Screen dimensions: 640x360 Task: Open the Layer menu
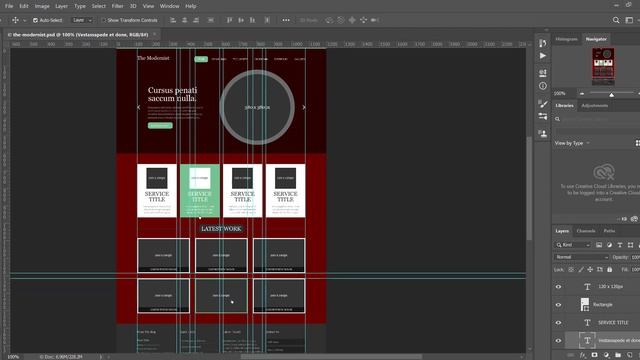click(x=61, y=6)
